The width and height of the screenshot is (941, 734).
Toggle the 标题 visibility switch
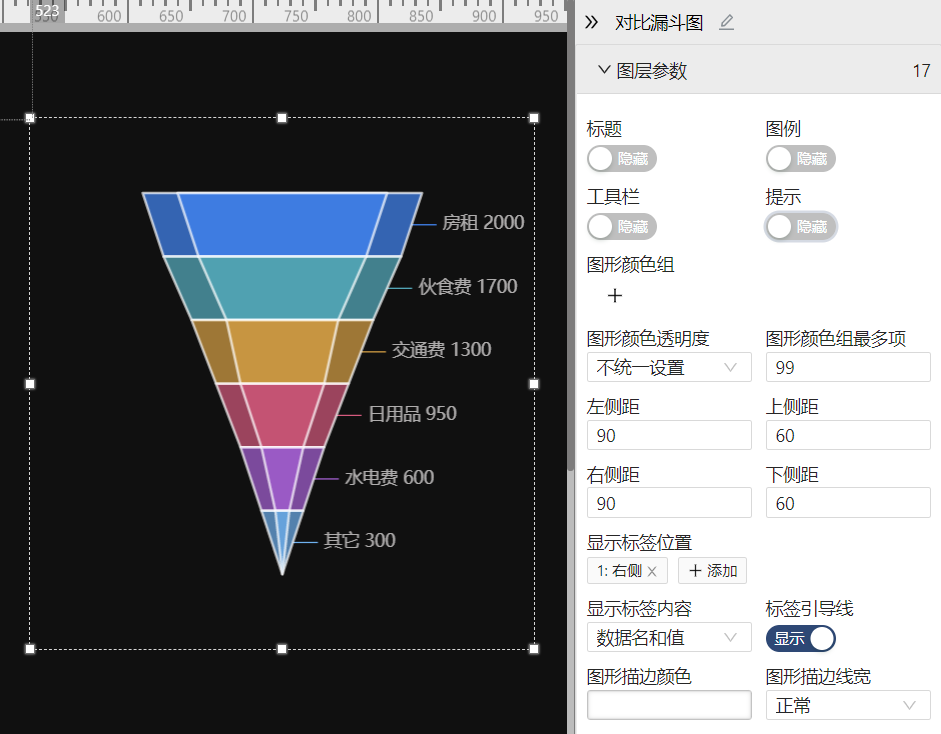pyautogui.click(x=621, y=159)
